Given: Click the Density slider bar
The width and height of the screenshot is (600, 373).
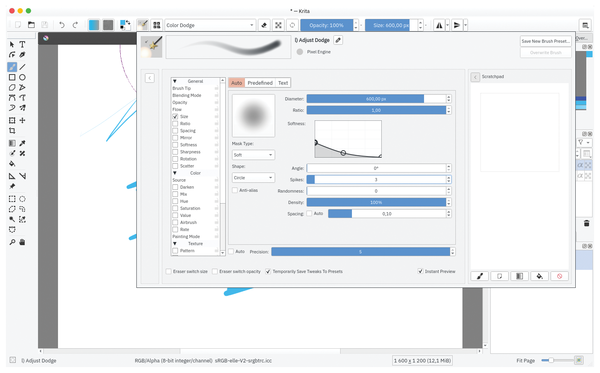Looking at the screenshot, I should pos(376,202).
